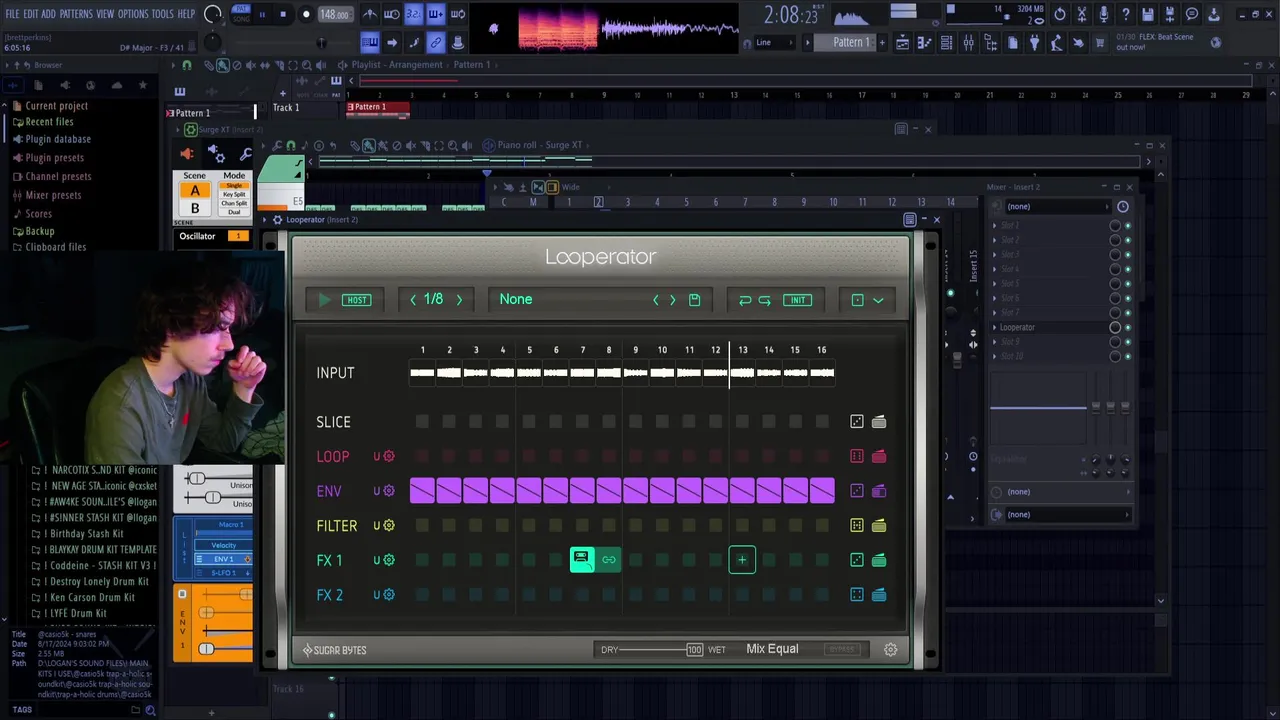Open the FILE menu
Image resolution: width=1280 pixels, height=720 pixels.
(x=13, y=14)
